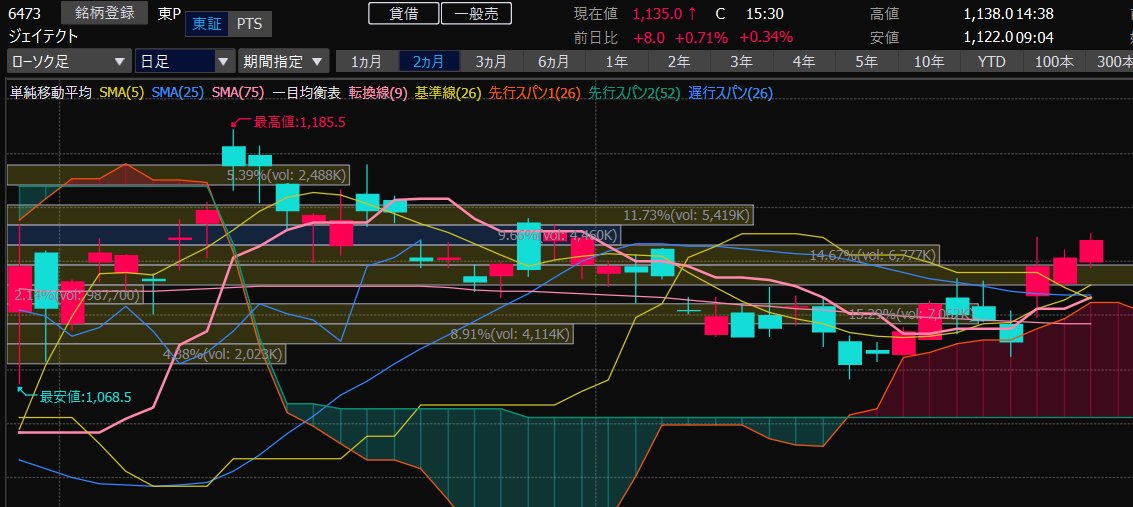Image resolution: width=1133 pixels, height=507 pixels.
Task: Select the YTD period
Action: 991,61
